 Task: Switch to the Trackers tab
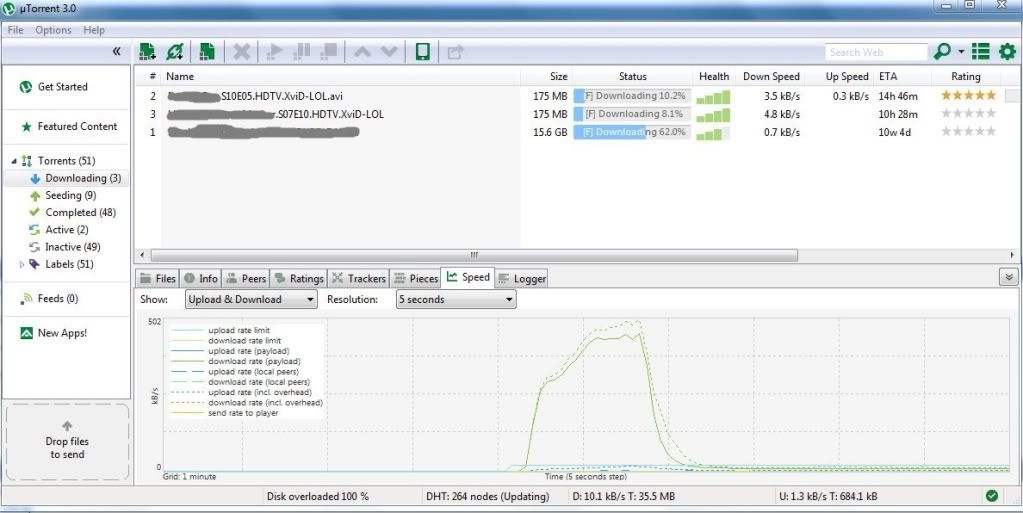coord(358,278)
